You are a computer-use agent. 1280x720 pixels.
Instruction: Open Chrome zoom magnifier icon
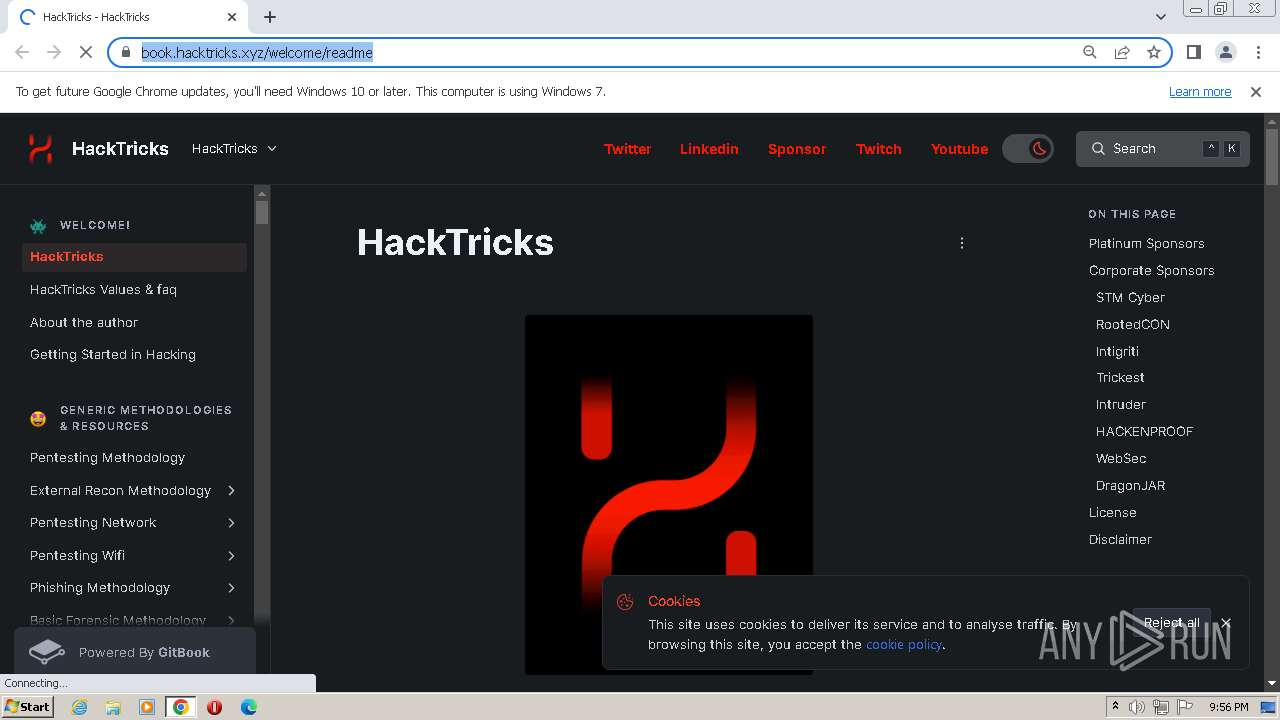coord(1090,52)
